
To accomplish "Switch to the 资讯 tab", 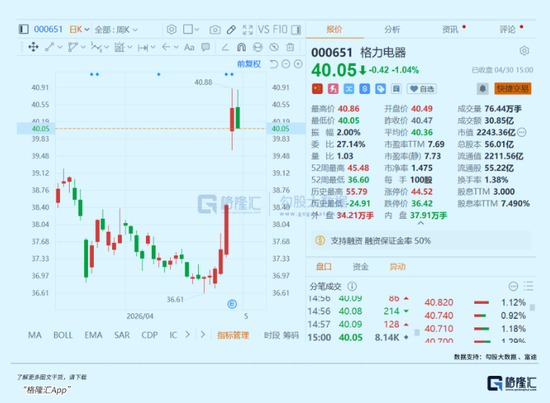I will click(x=450, y=29).
